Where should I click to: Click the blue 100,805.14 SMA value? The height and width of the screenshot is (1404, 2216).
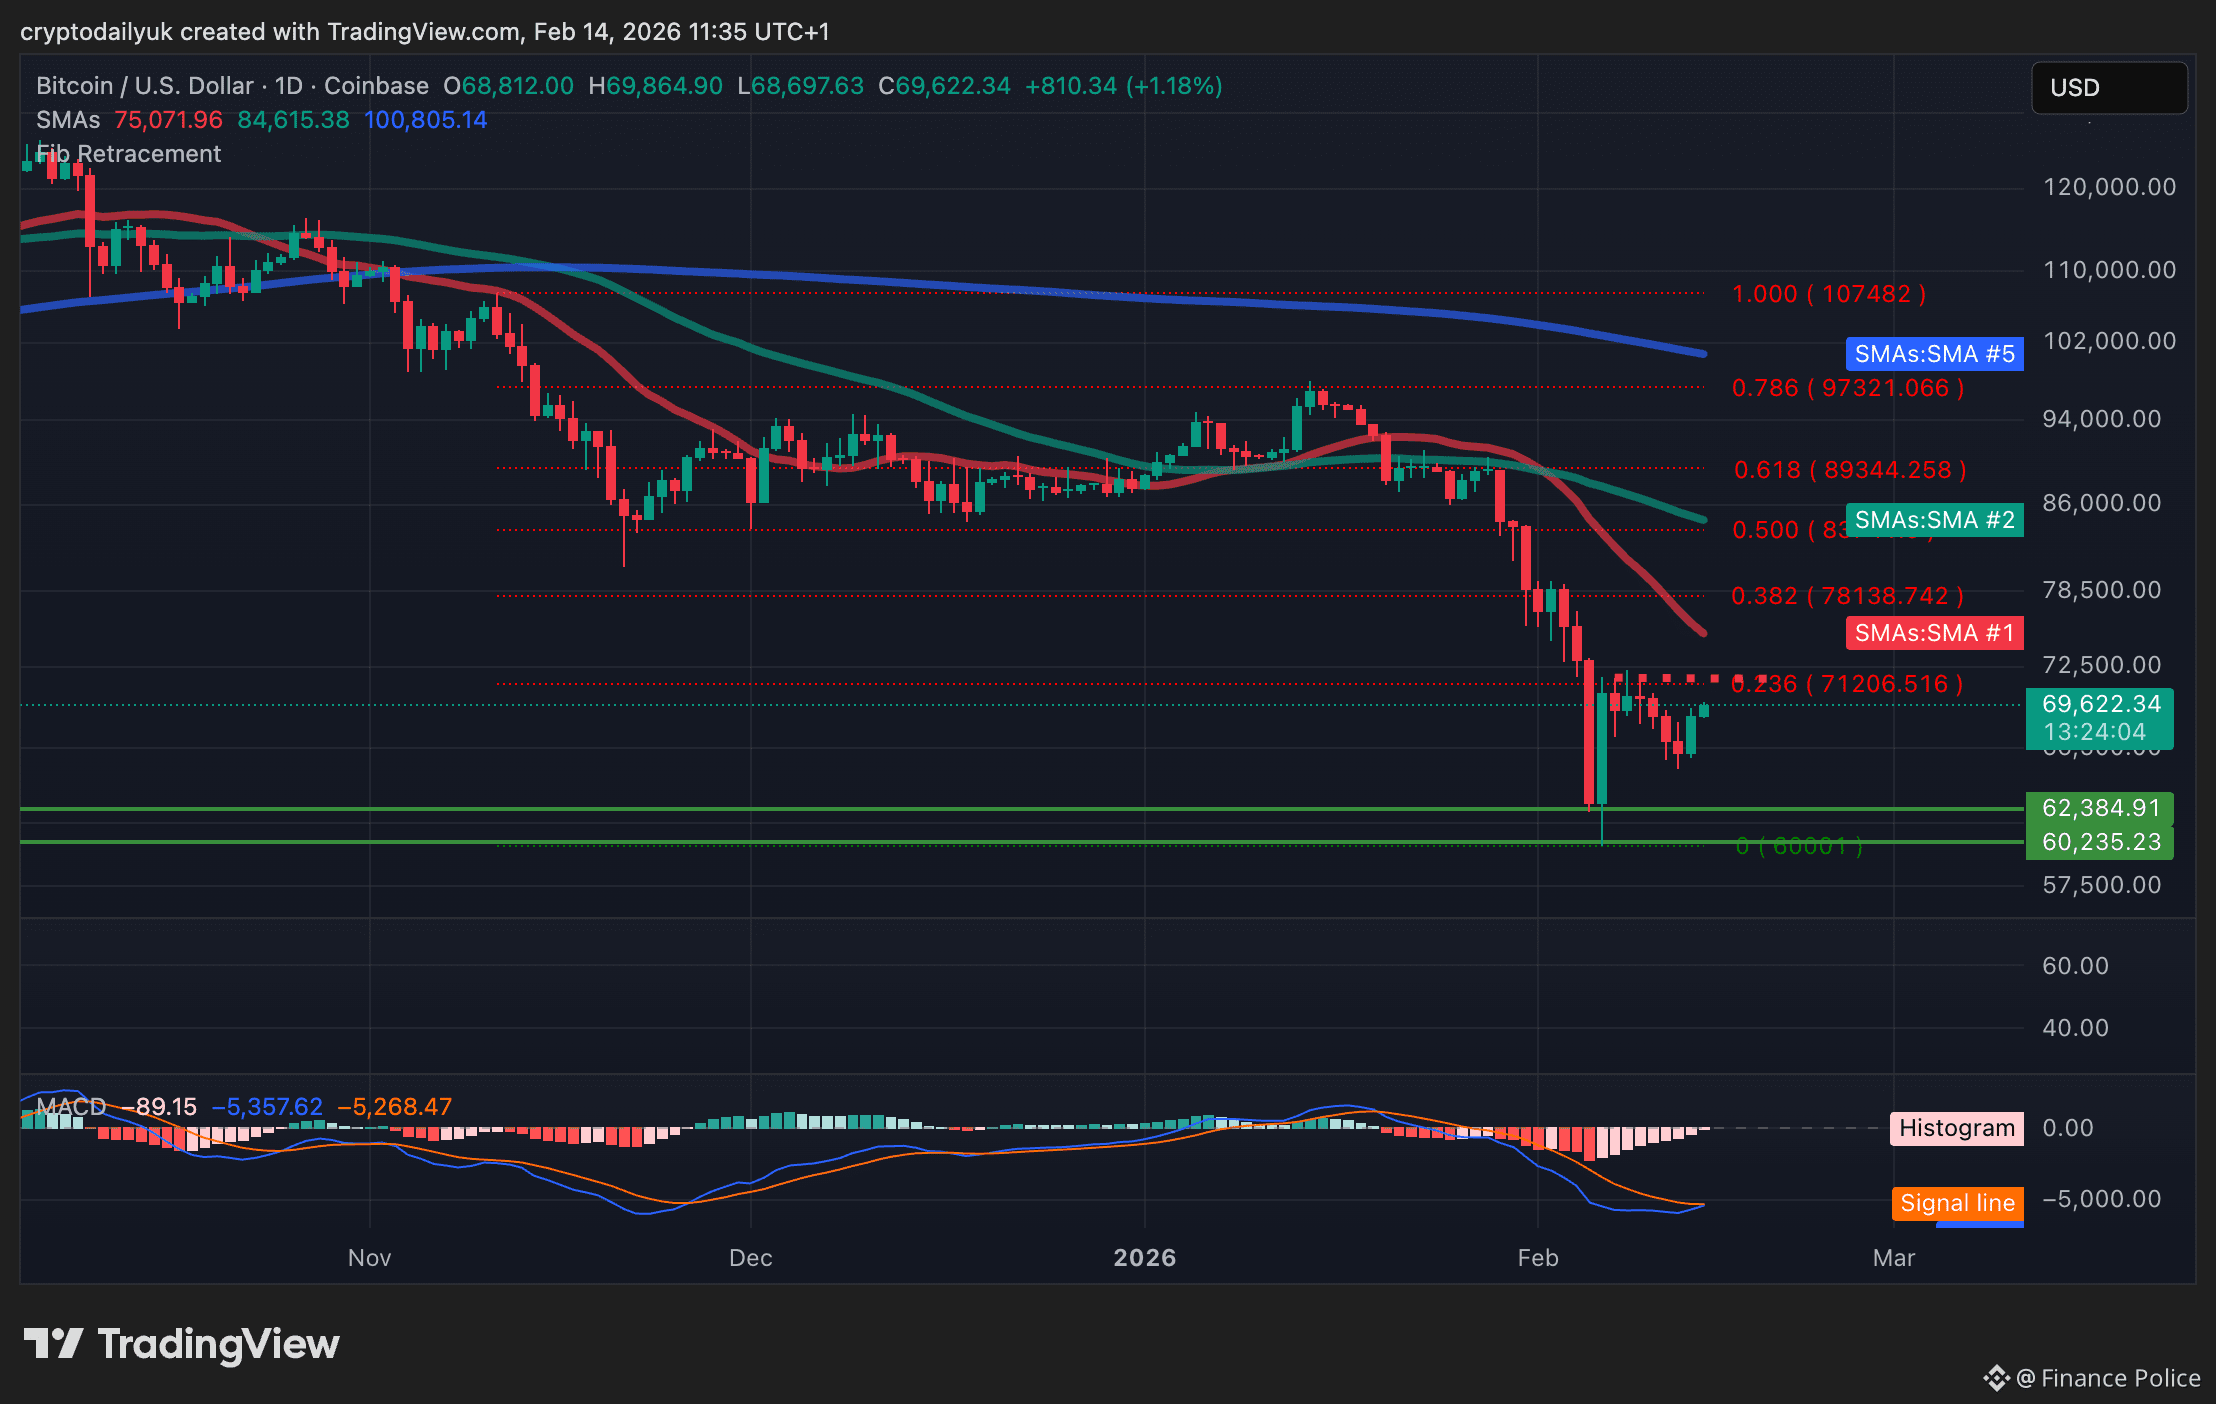pyautogui.click(x=425, y=120)
